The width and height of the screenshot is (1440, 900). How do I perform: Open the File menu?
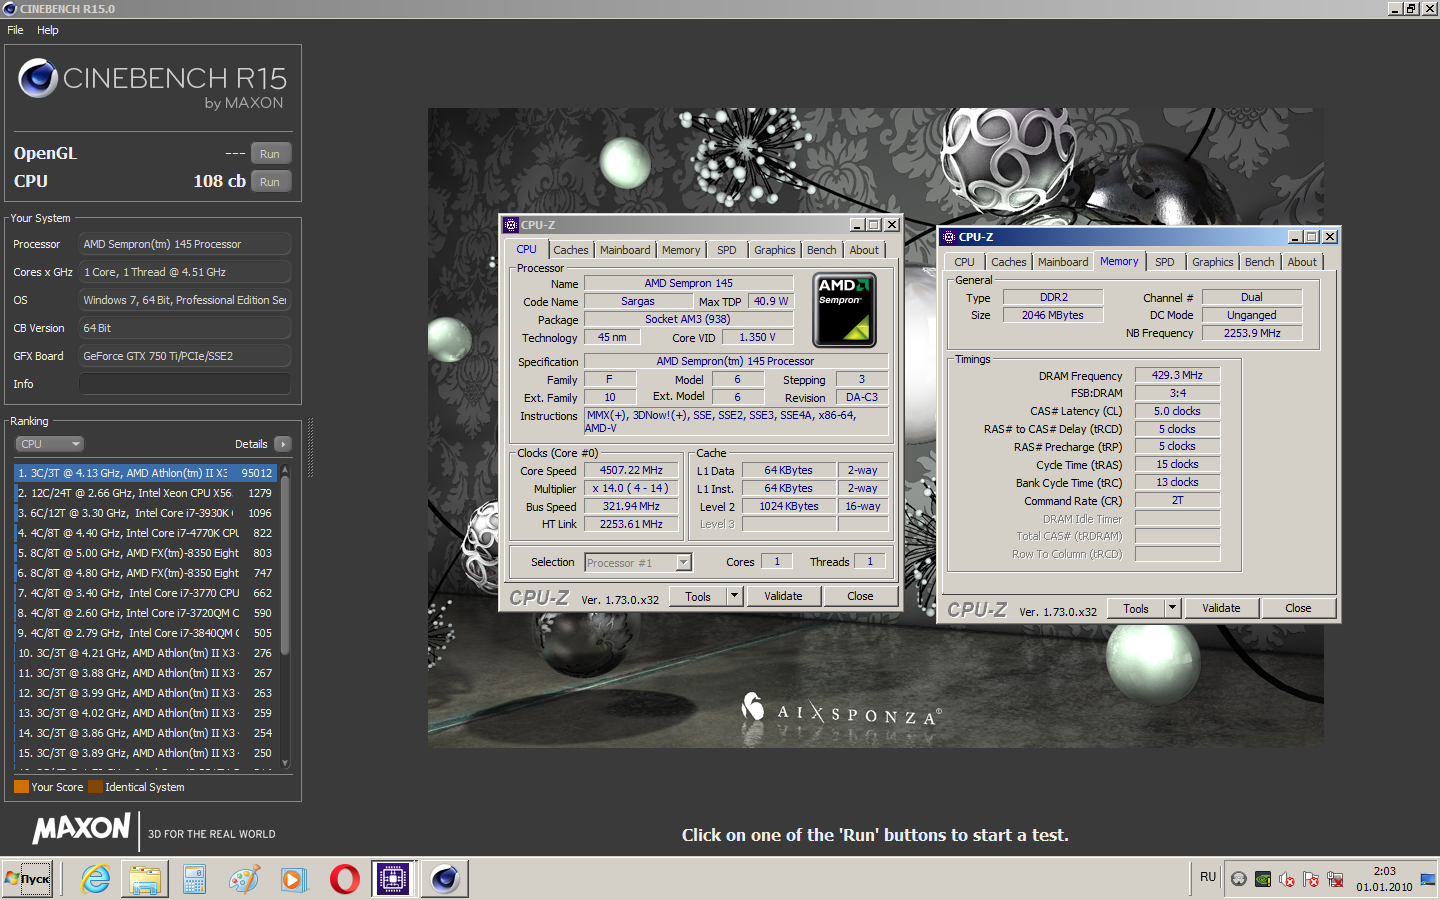pos(15,30)
